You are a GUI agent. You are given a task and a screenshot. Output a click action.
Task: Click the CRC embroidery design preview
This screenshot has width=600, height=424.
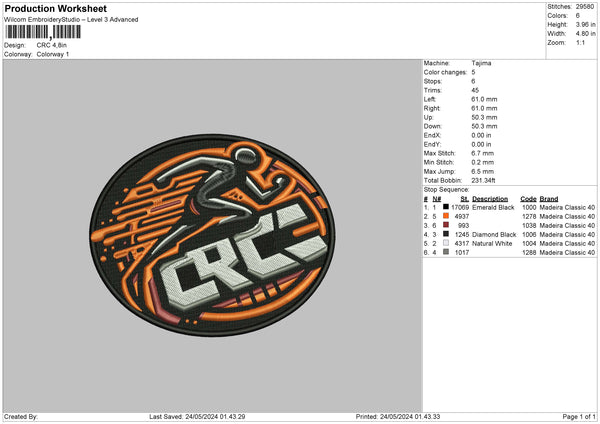coord(212,235)
